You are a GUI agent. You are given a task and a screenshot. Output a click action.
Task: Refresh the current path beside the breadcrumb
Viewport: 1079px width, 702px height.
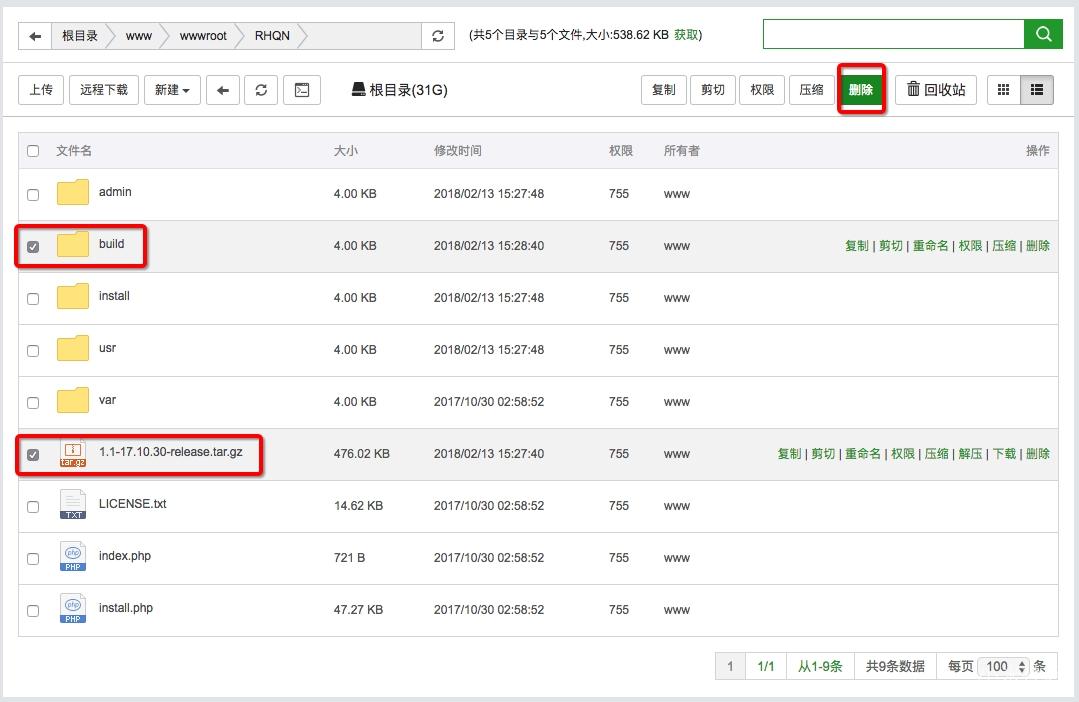tap(438, 34)
